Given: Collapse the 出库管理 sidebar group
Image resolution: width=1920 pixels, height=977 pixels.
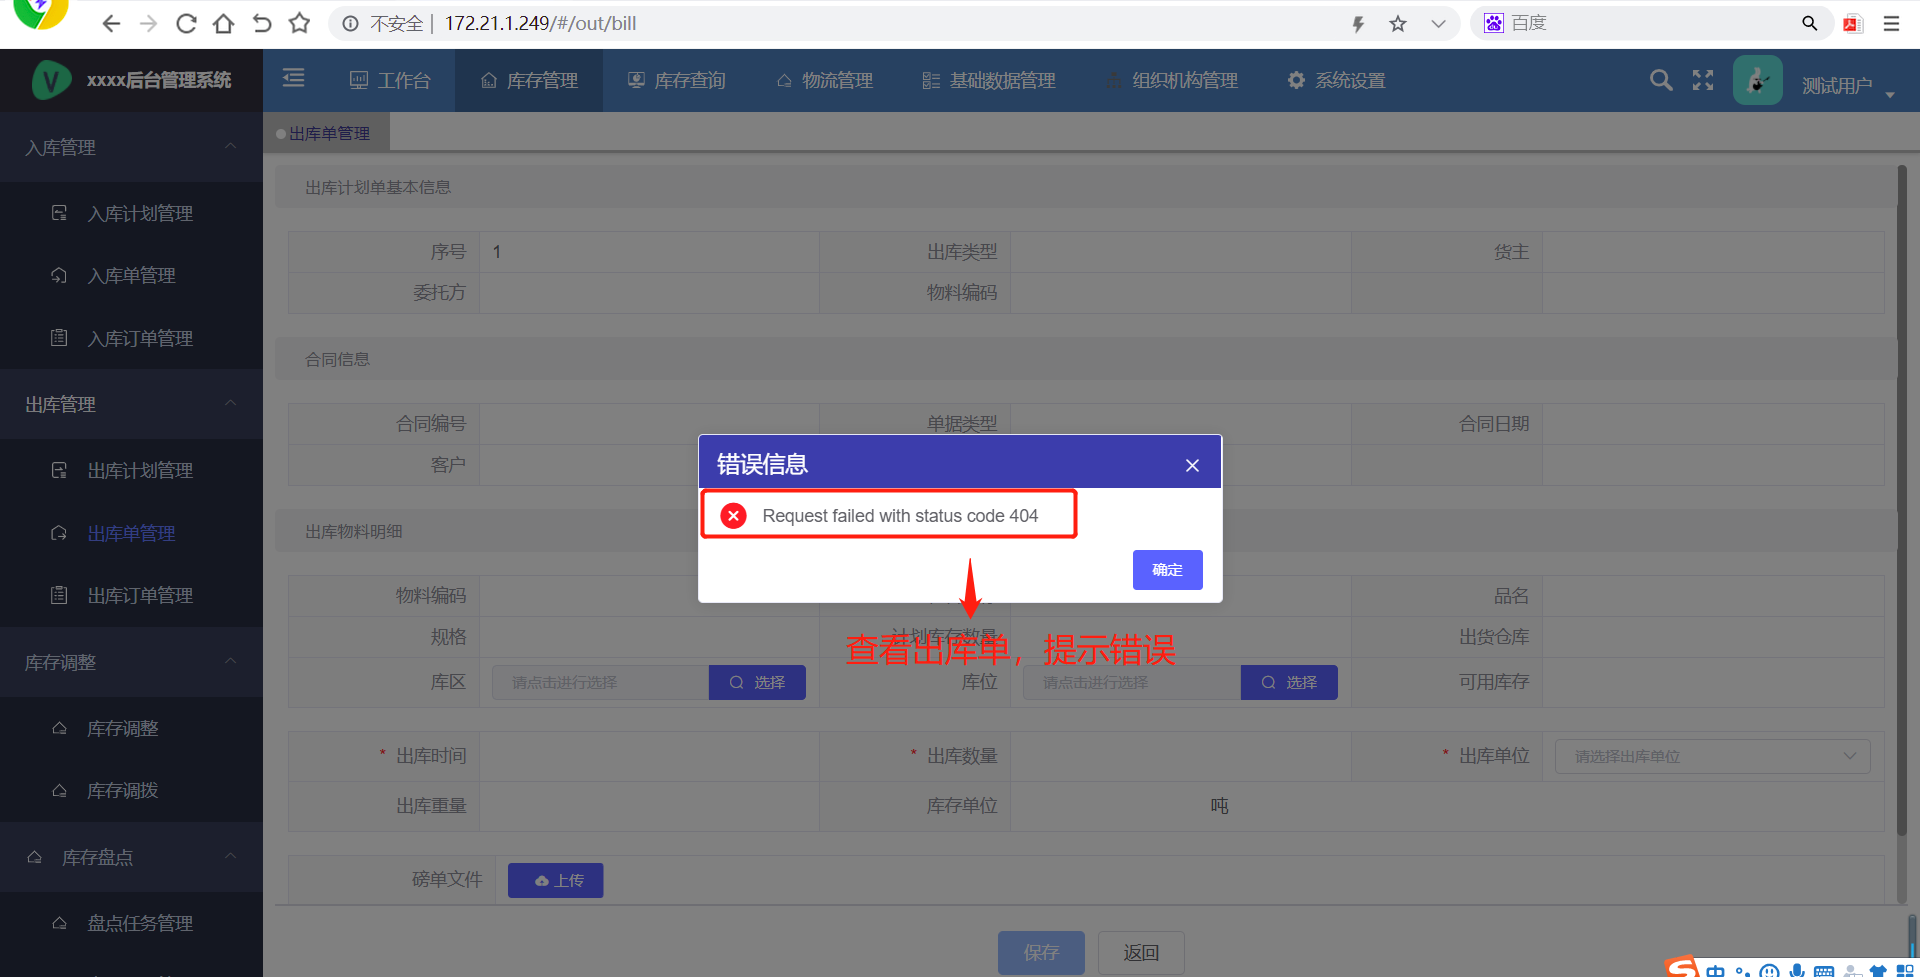Looking at the screenshot, I should pyautogui.click(x=131, y=404).
